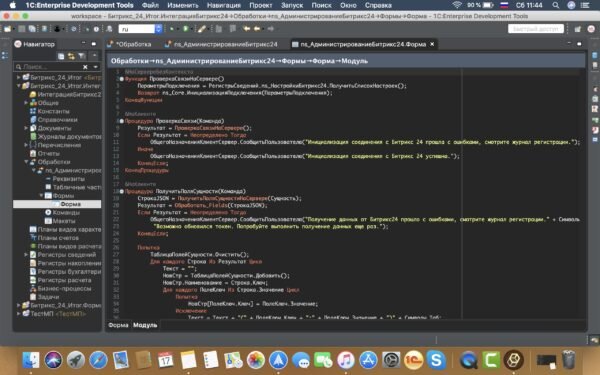Close the ns_АдминистрированиеБитрикс24.Форма tab
Image resolution: width=600 pixels, height=375 pixels.
[x=432, y=44]
